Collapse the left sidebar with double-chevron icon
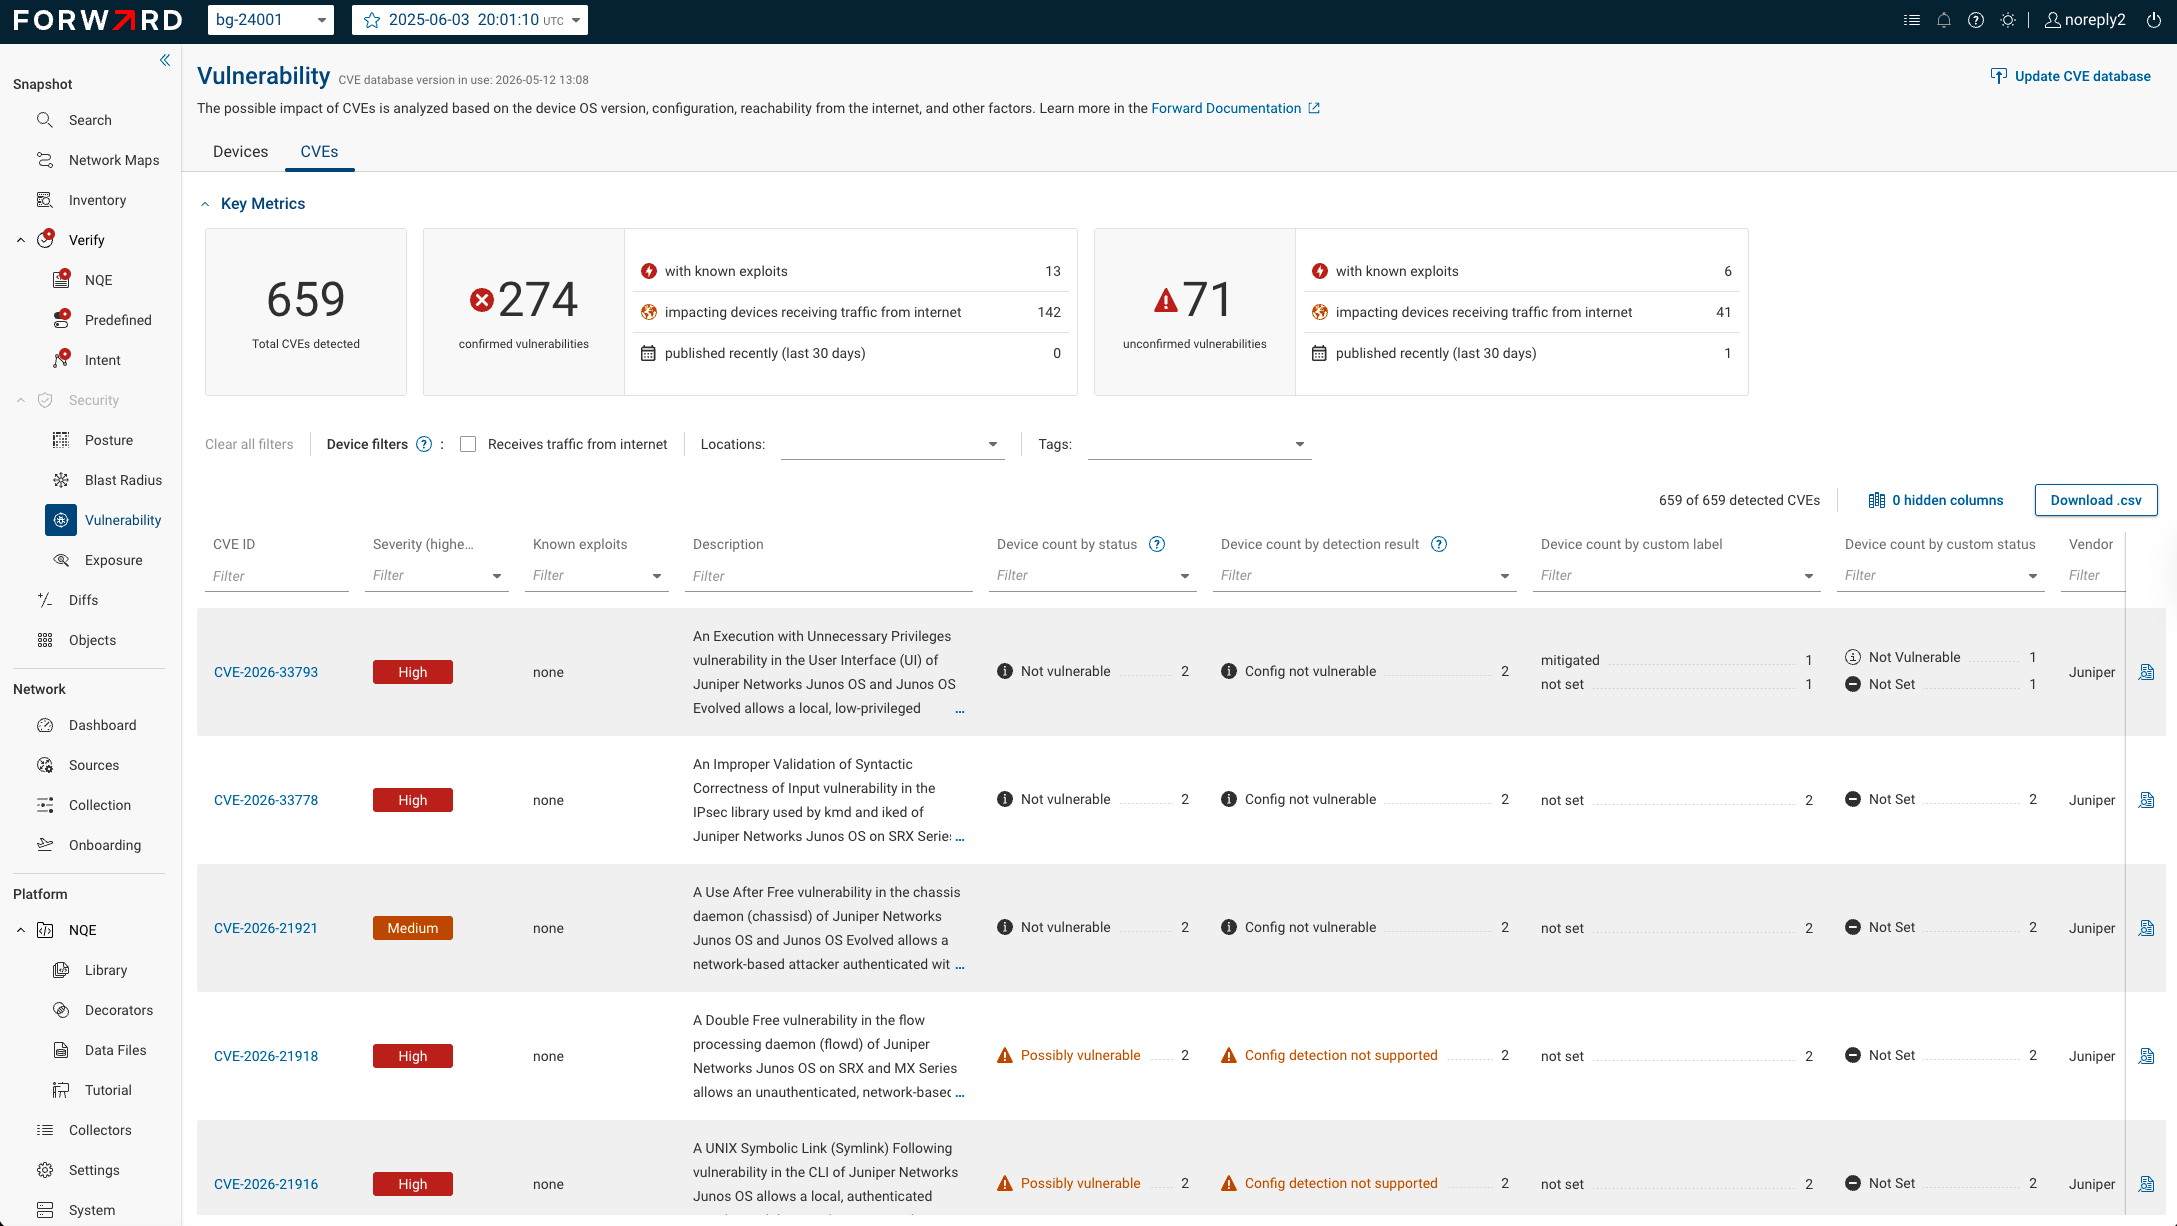2177x1226 pixels. [x=165, y=60]
